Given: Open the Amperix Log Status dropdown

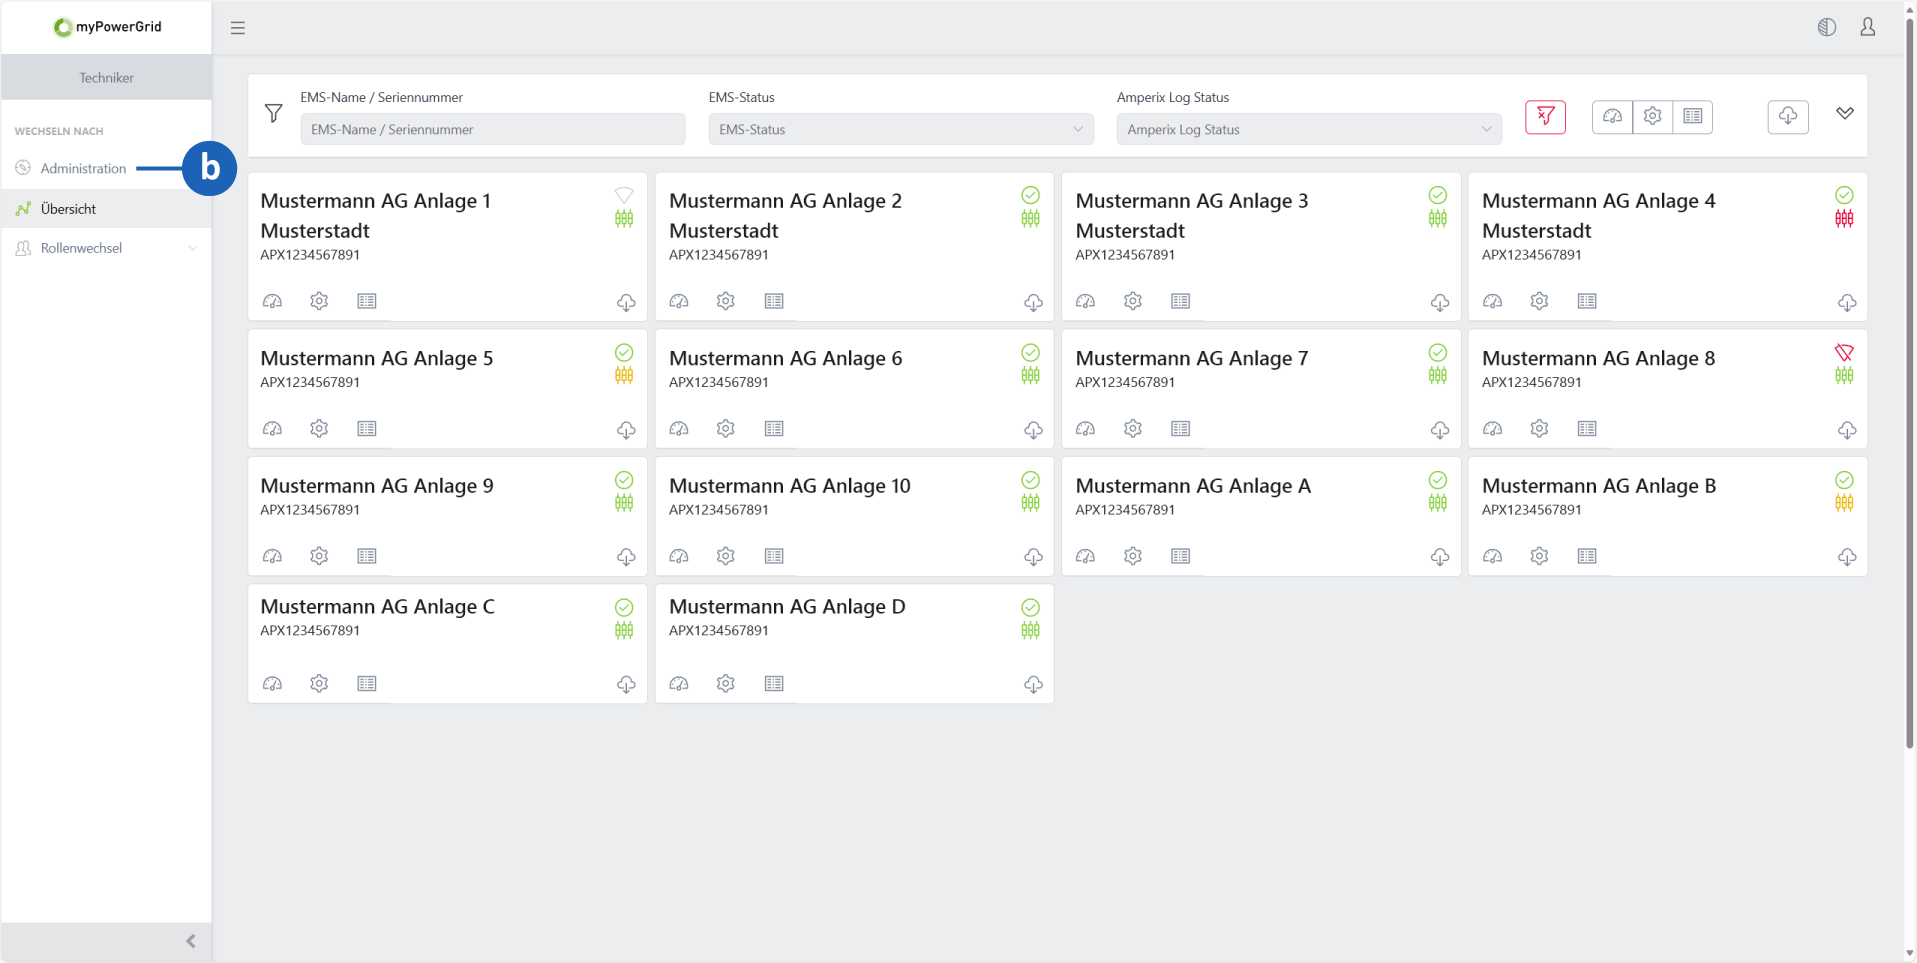Looking at the screenshot, I should (1308, 130).
